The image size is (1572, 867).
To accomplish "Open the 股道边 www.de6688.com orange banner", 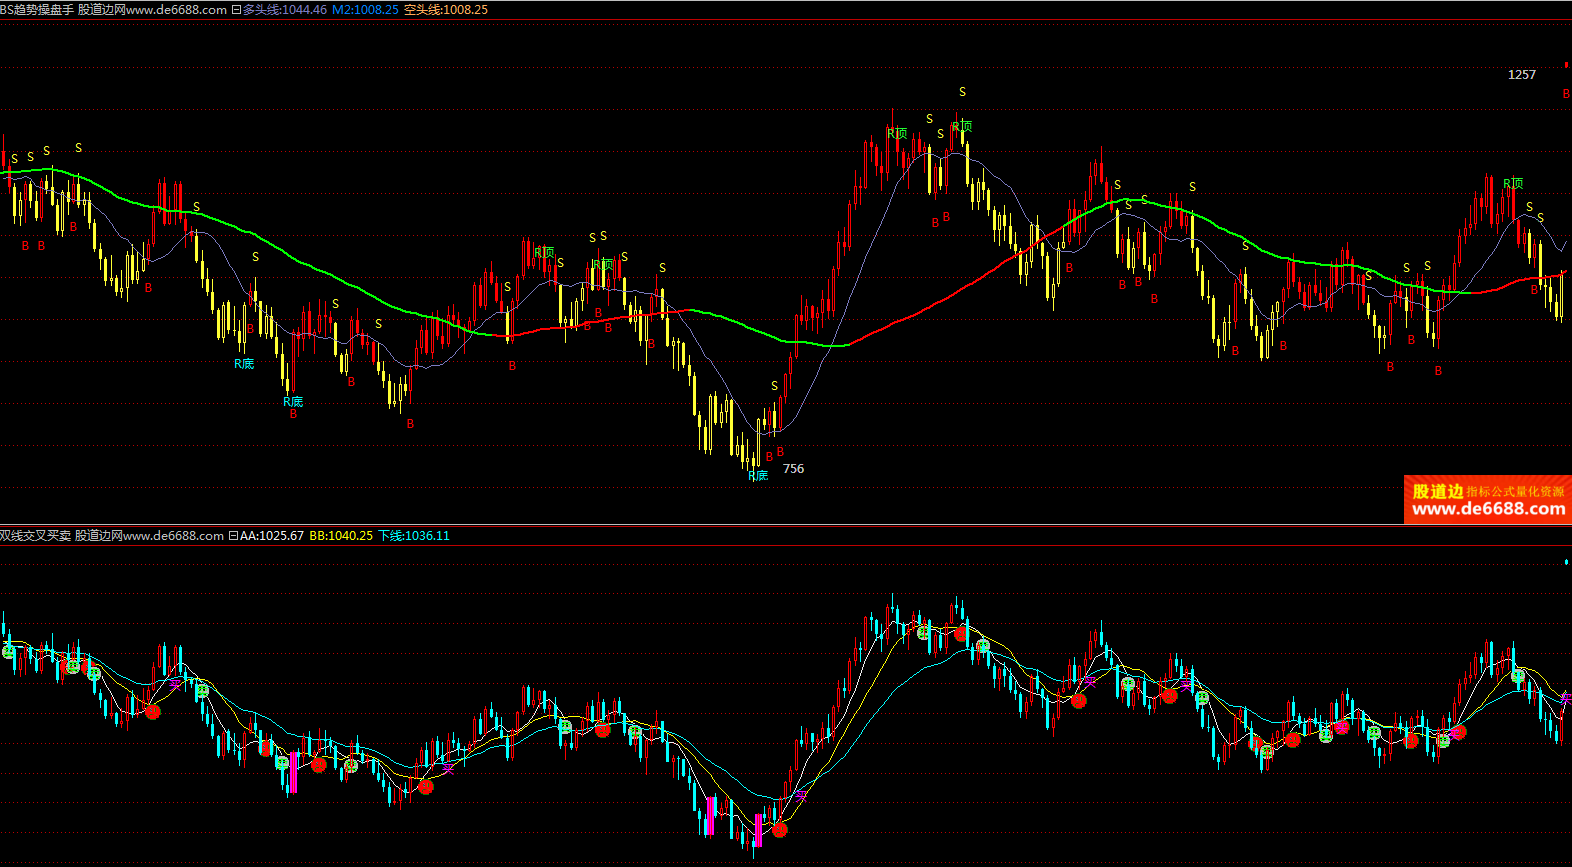I will click(1487, 500).
